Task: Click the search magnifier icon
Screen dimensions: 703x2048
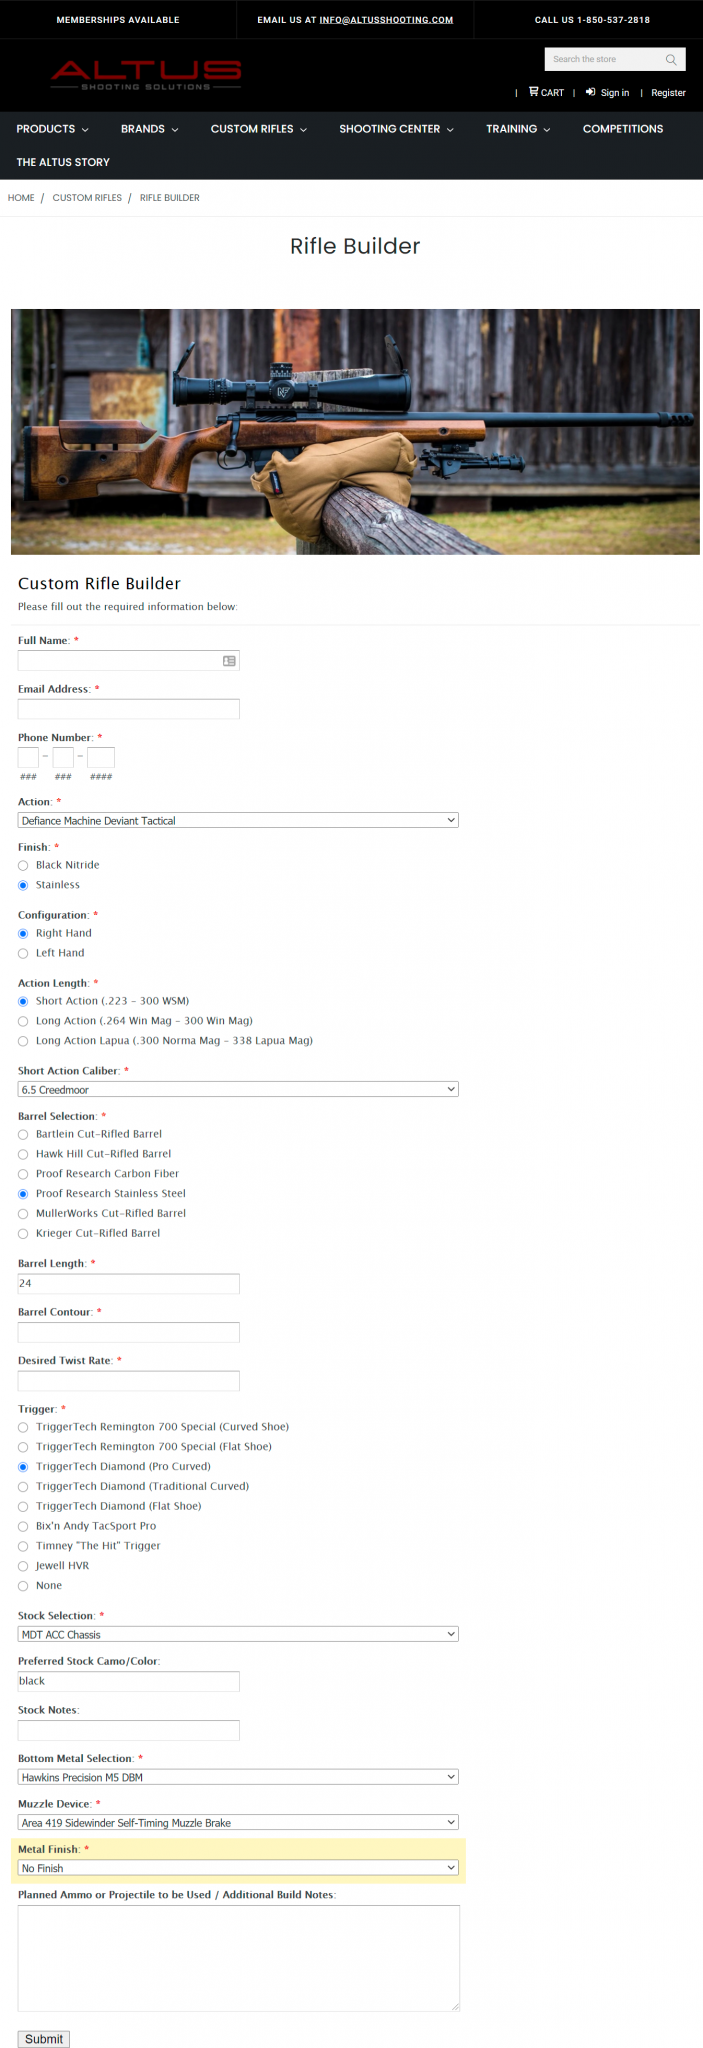Action: click(671, 60)
